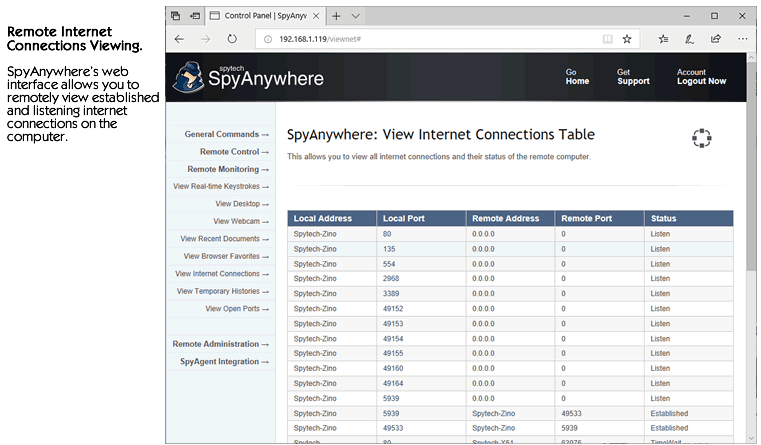Click the Remote Port column header
Viewport: 761px width, 445px height.
pos(600,218)
